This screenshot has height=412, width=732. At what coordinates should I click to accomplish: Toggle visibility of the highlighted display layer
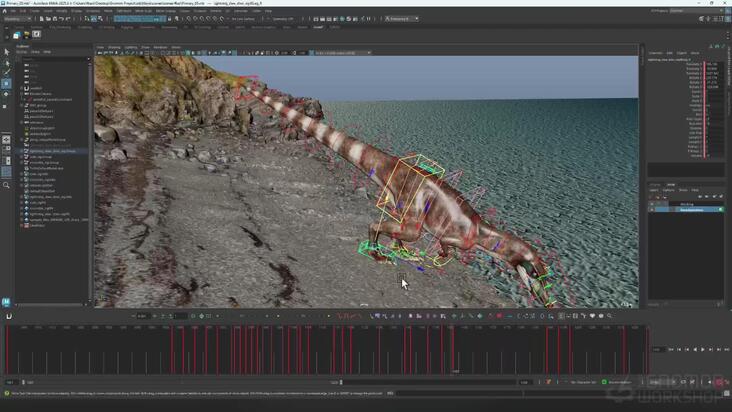[x=653, y=209]
